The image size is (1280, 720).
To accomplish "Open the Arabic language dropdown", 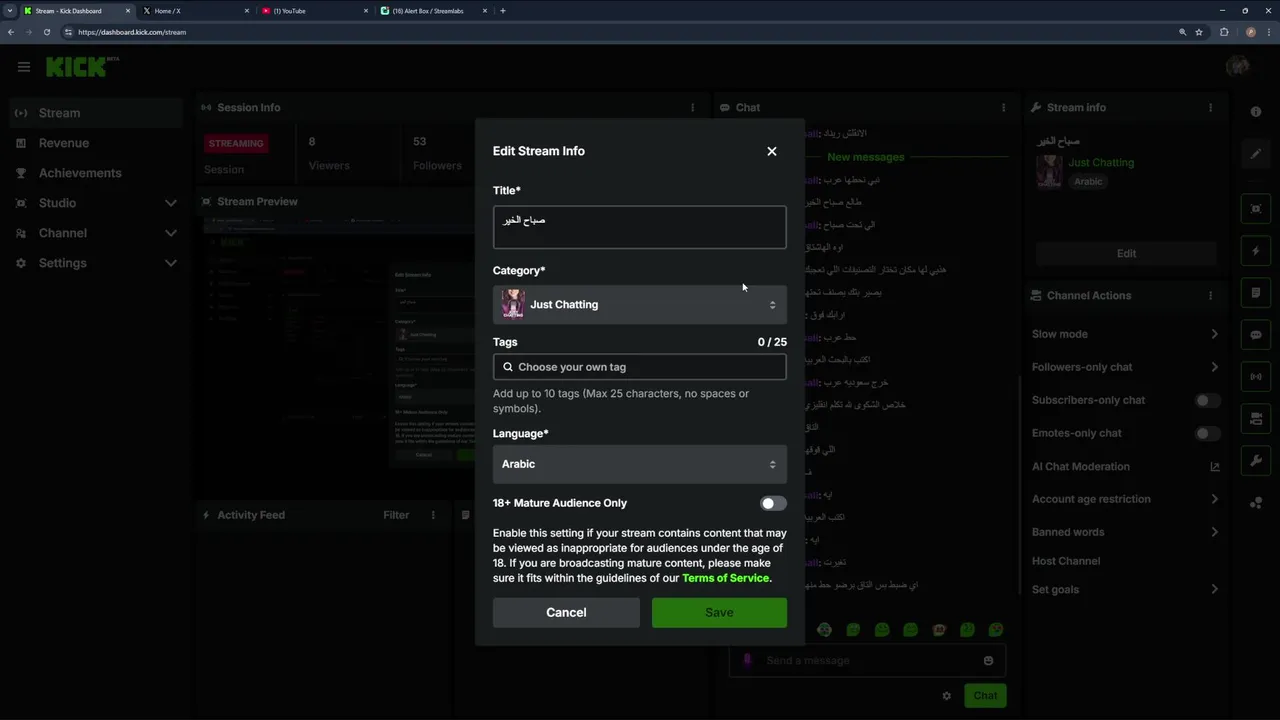I will click(639, 464).
